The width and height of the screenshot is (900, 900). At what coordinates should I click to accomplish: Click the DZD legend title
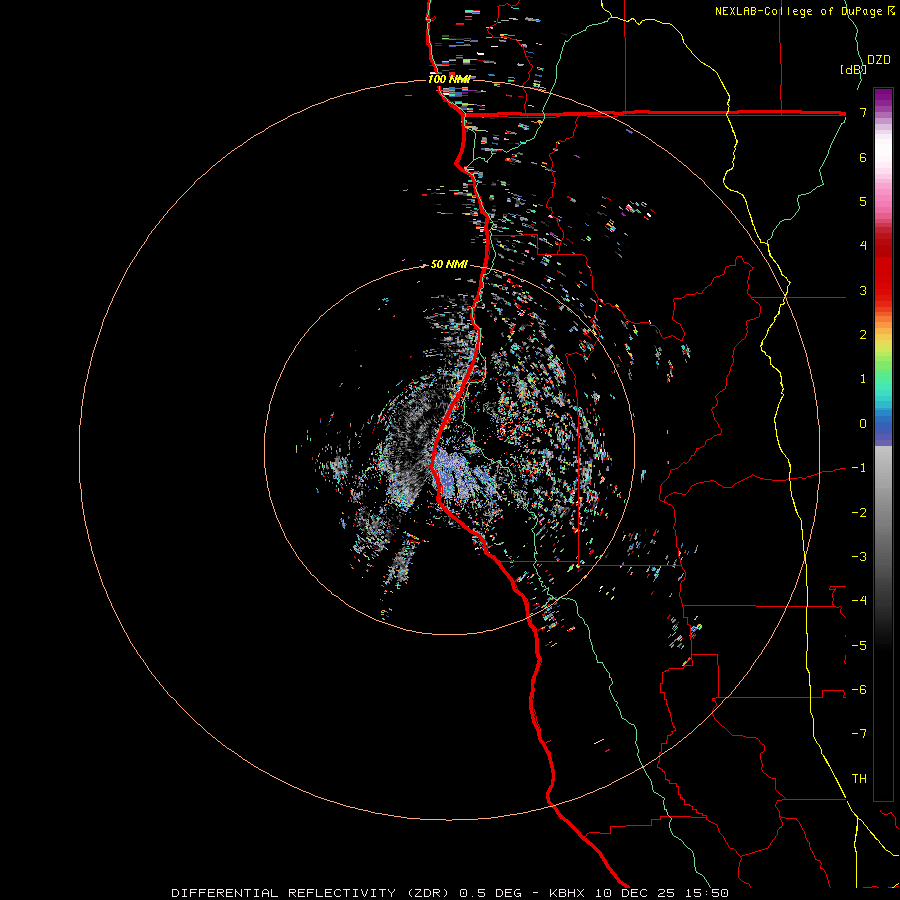[x=879, y=60]
